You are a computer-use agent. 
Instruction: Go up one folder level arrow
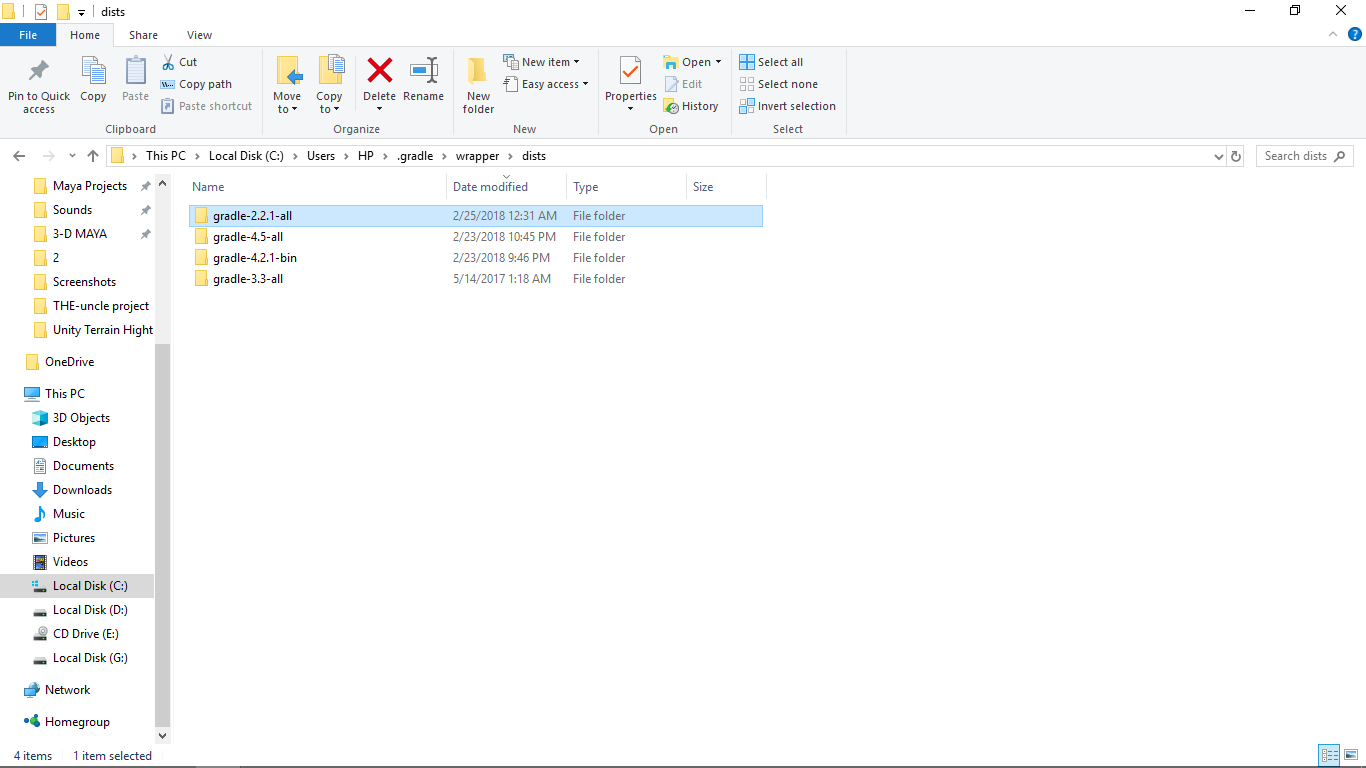click(93, 156)
